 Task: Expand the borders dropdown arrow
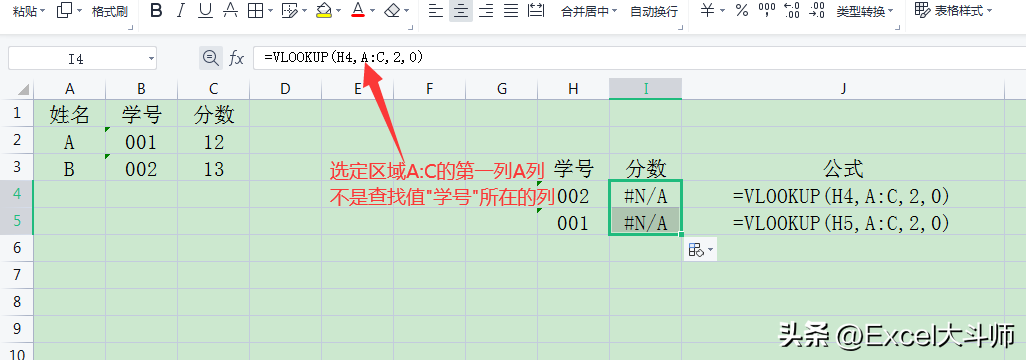270,11
